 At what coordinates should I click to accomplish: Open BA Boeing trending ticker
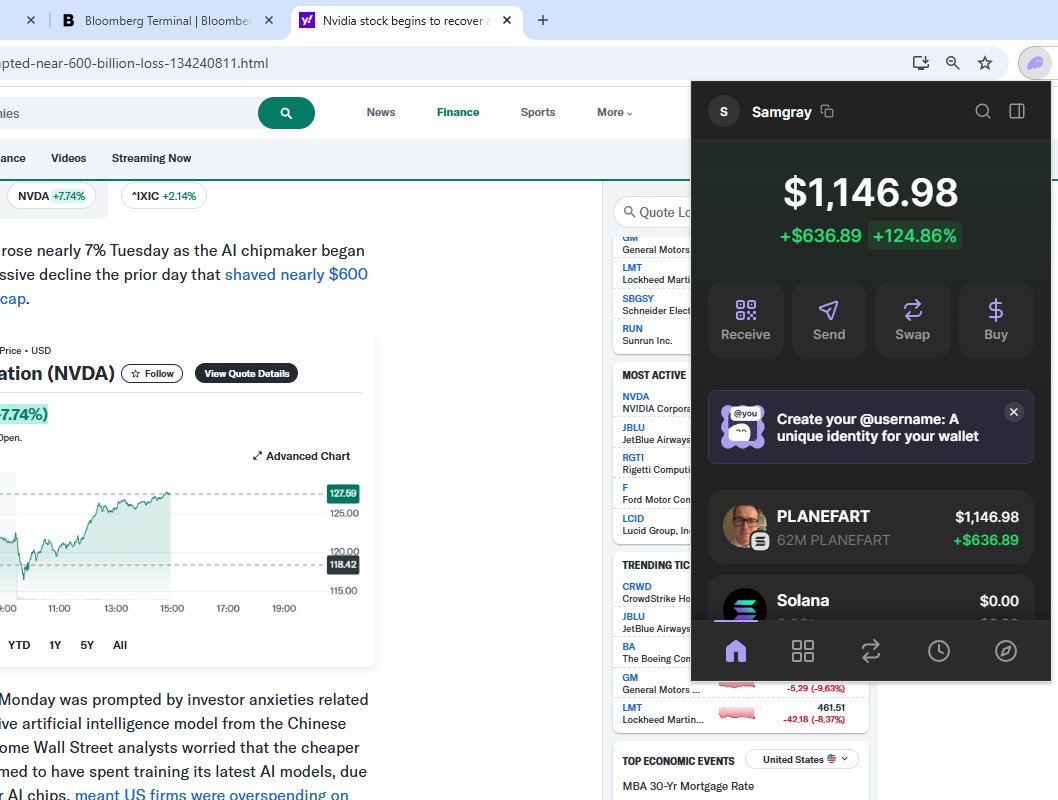coord(629,647)
